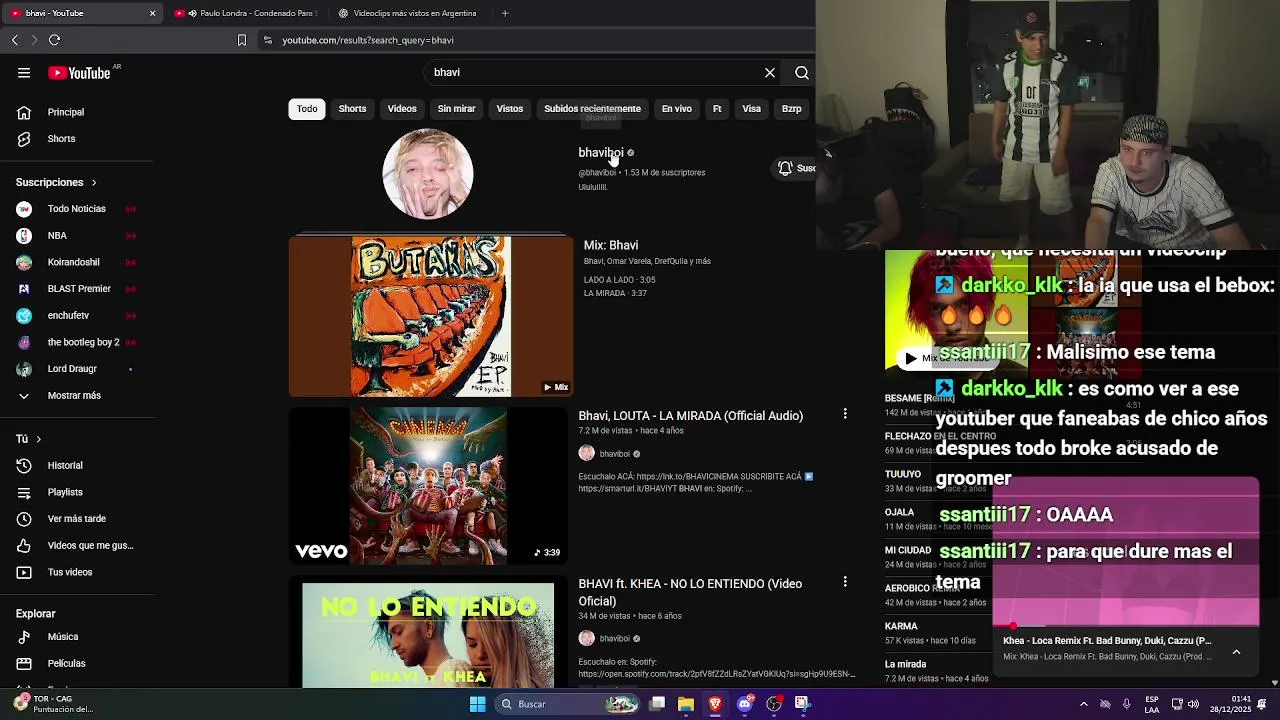Select the 'Bzrp' filter chip
Viewport: 1280px width, 720px height.
click(x=791, y=108)
